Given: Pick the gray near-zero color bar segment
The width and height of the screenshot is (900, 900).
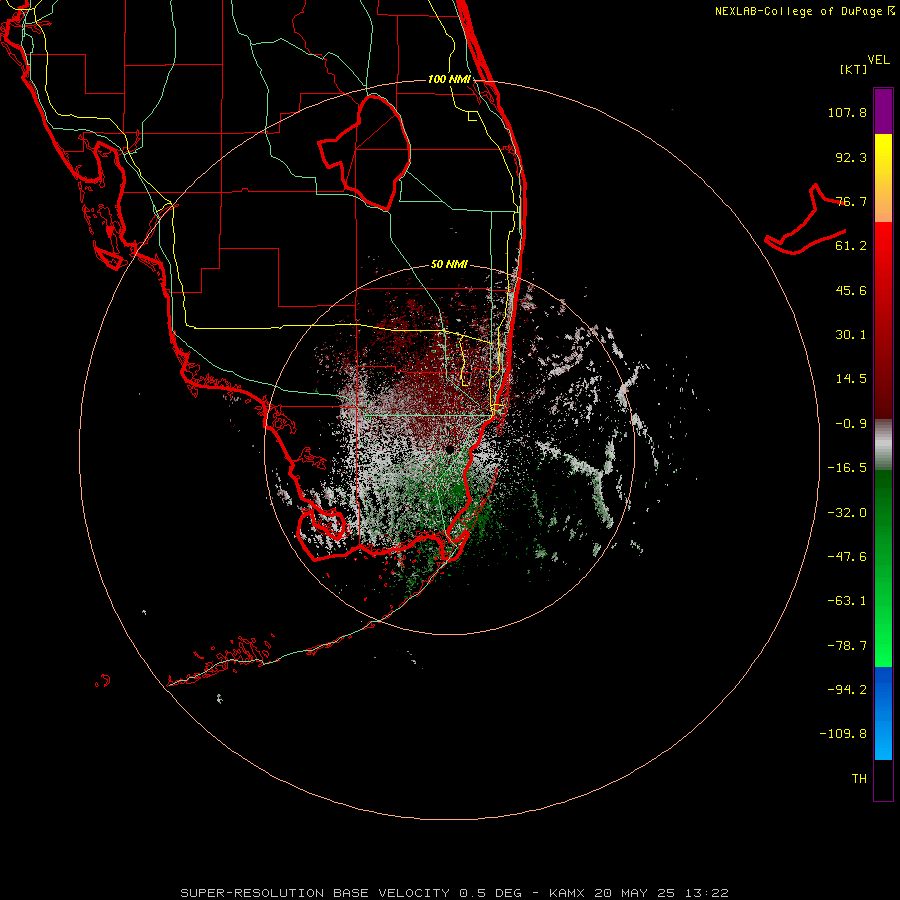Looking at the screenshot, I should point(883,445).
